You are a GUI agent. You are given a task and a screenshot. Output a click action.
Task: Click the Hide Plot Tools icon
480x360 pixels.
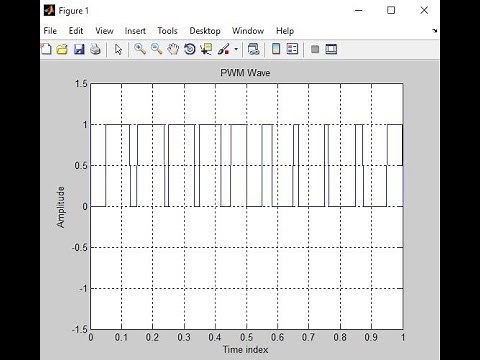click(315, 49)
